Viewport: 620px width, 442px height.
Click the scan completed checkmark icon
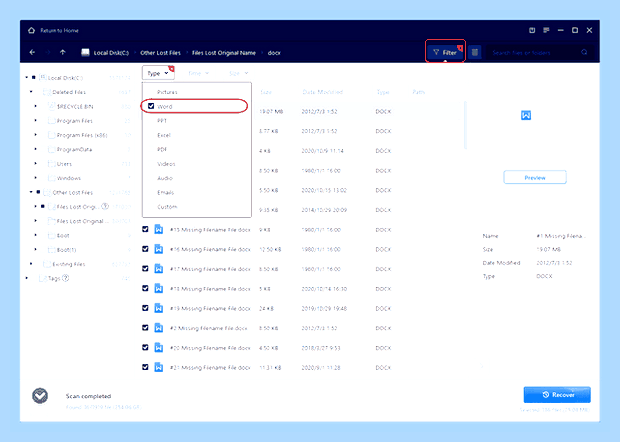click(40, 396)
